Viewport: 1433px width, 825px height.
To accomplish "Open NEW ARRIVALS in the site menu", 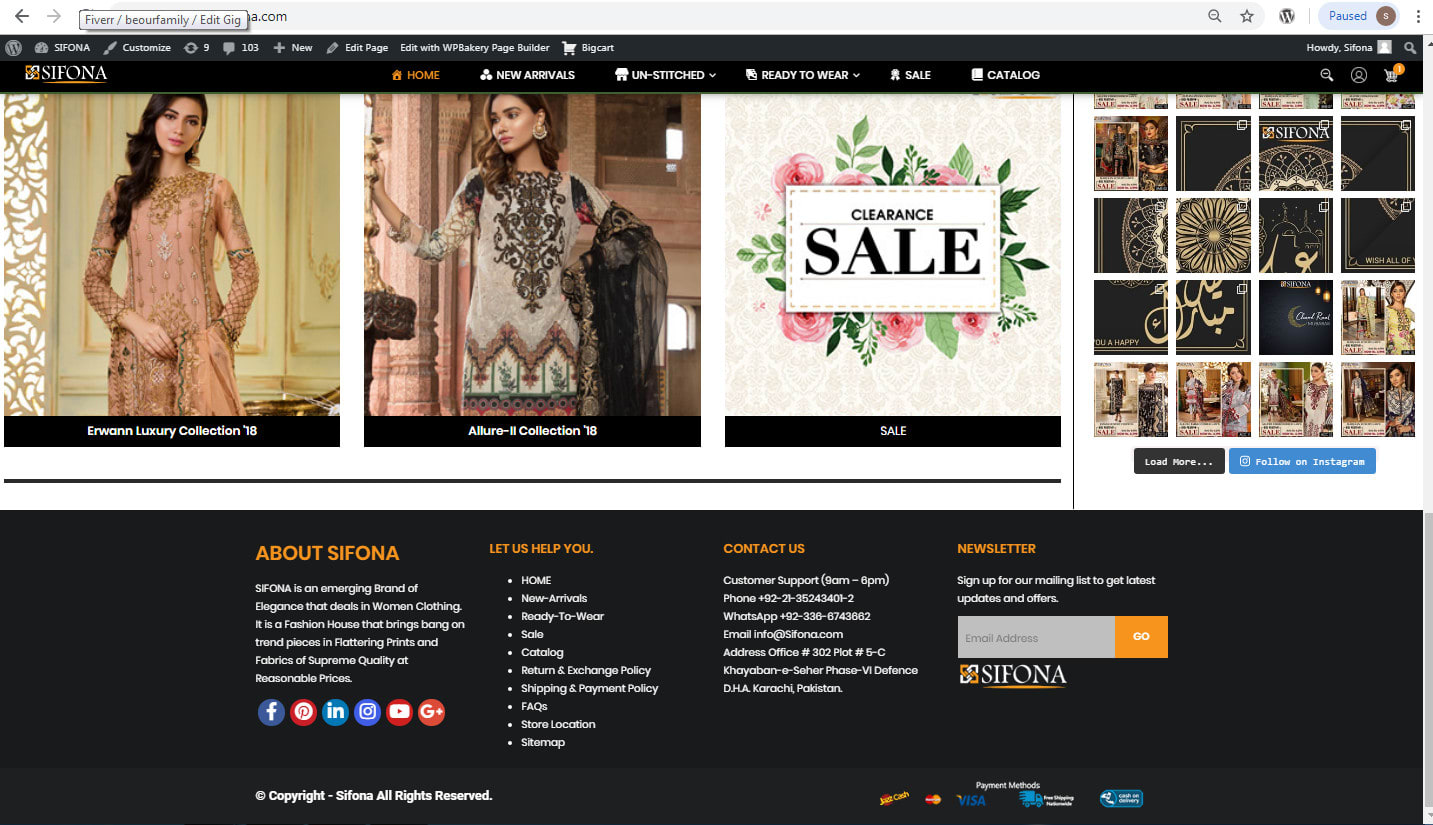I will coord(527,75).
